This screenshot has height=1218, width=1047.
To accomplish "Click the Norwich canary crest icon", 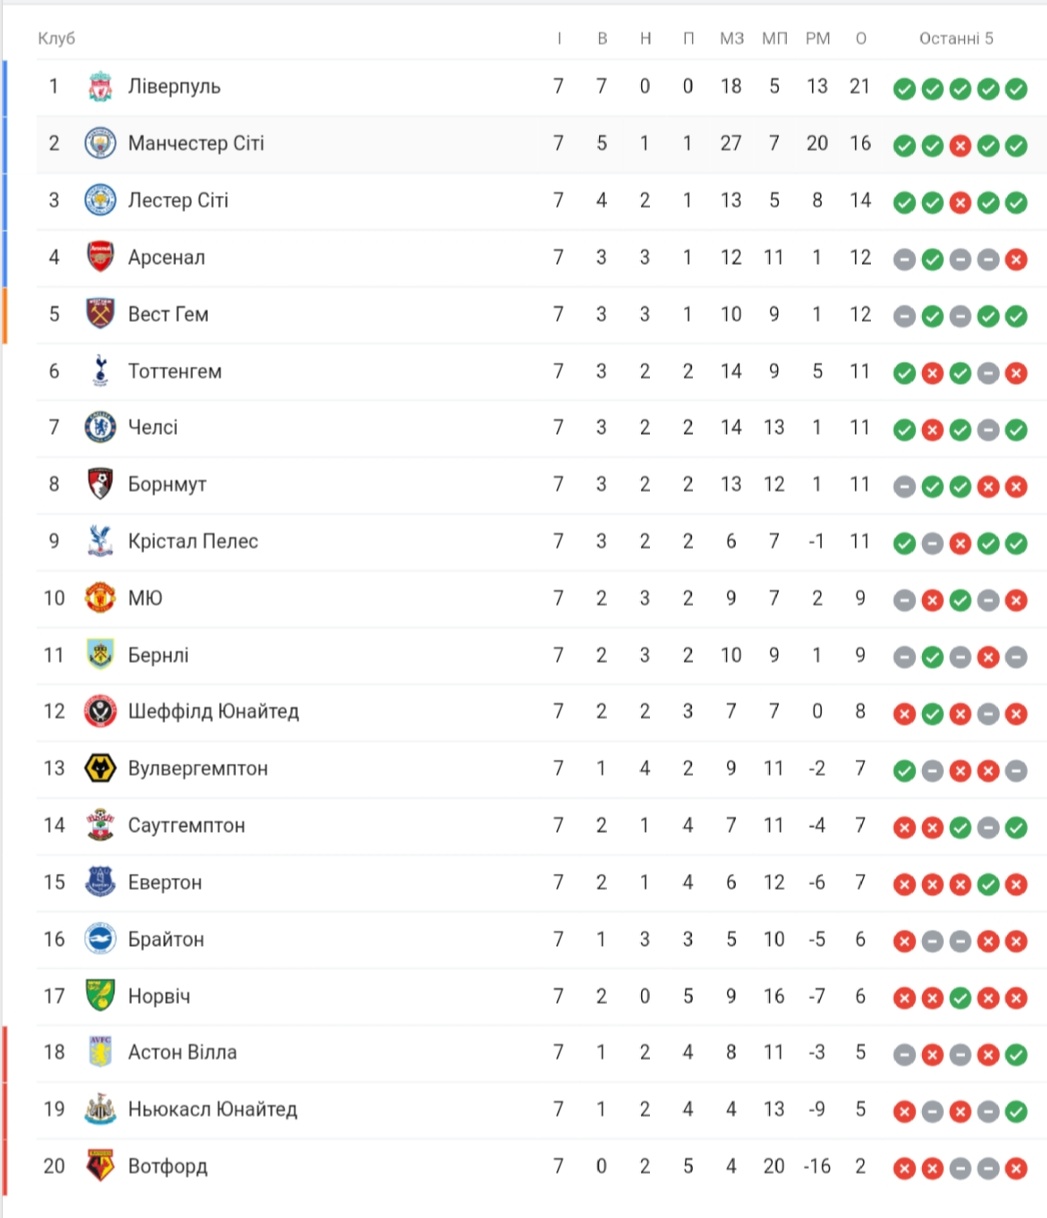I will coord(100,996).
